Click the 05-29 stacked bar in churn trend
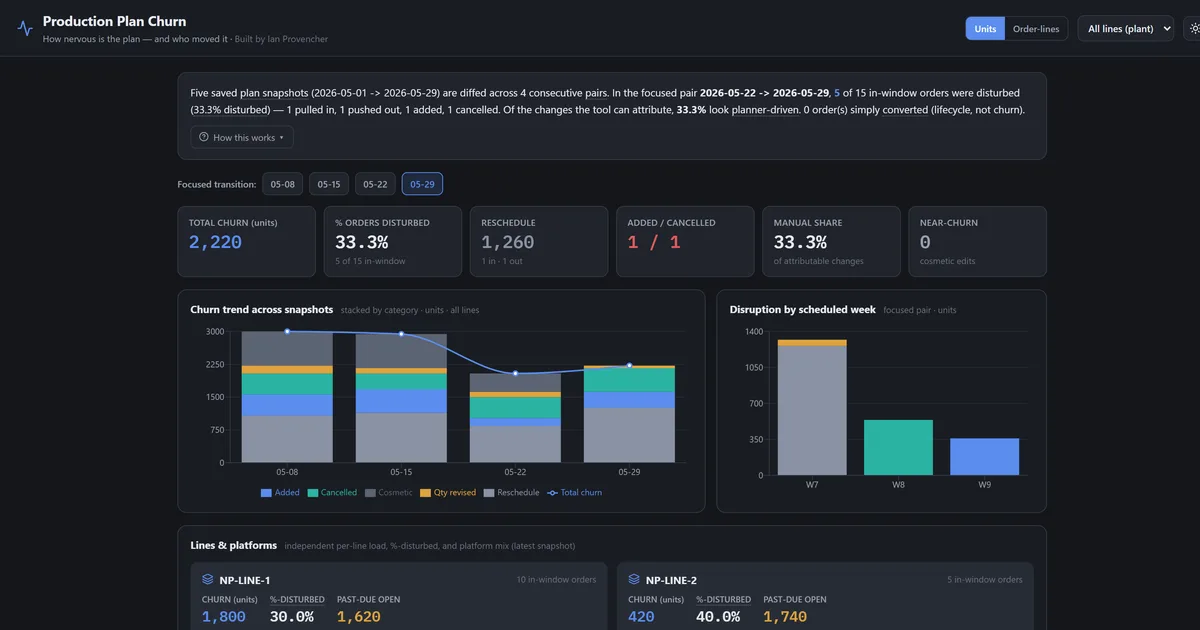This screenshot has height=630, width=1200. click(x=629, y=414)
